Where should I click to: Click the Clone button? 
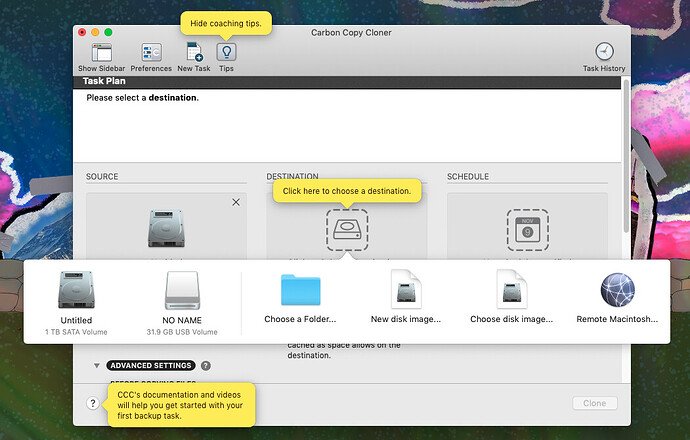click(x=595, y=403)
